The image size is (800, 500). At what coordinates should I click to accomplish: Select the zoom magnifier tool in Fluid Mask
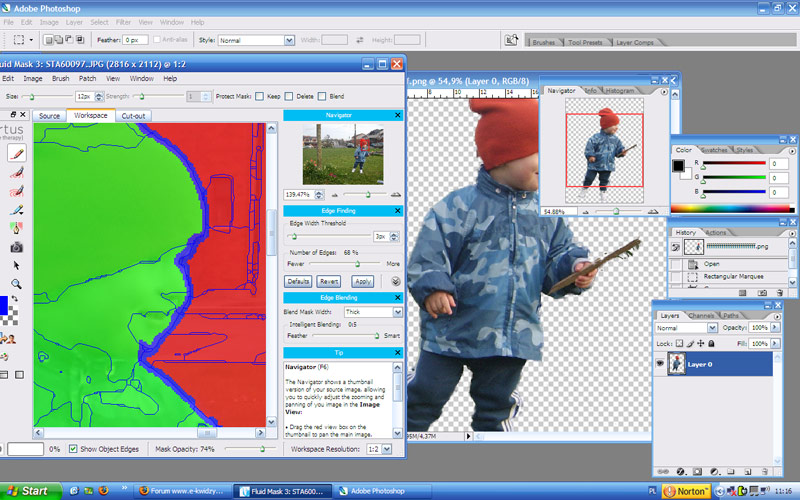tap(16, 284)
